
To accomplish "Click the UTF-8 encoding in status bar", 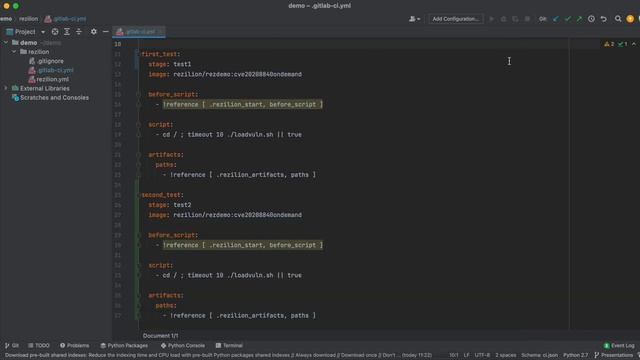I will coord(482,355).
